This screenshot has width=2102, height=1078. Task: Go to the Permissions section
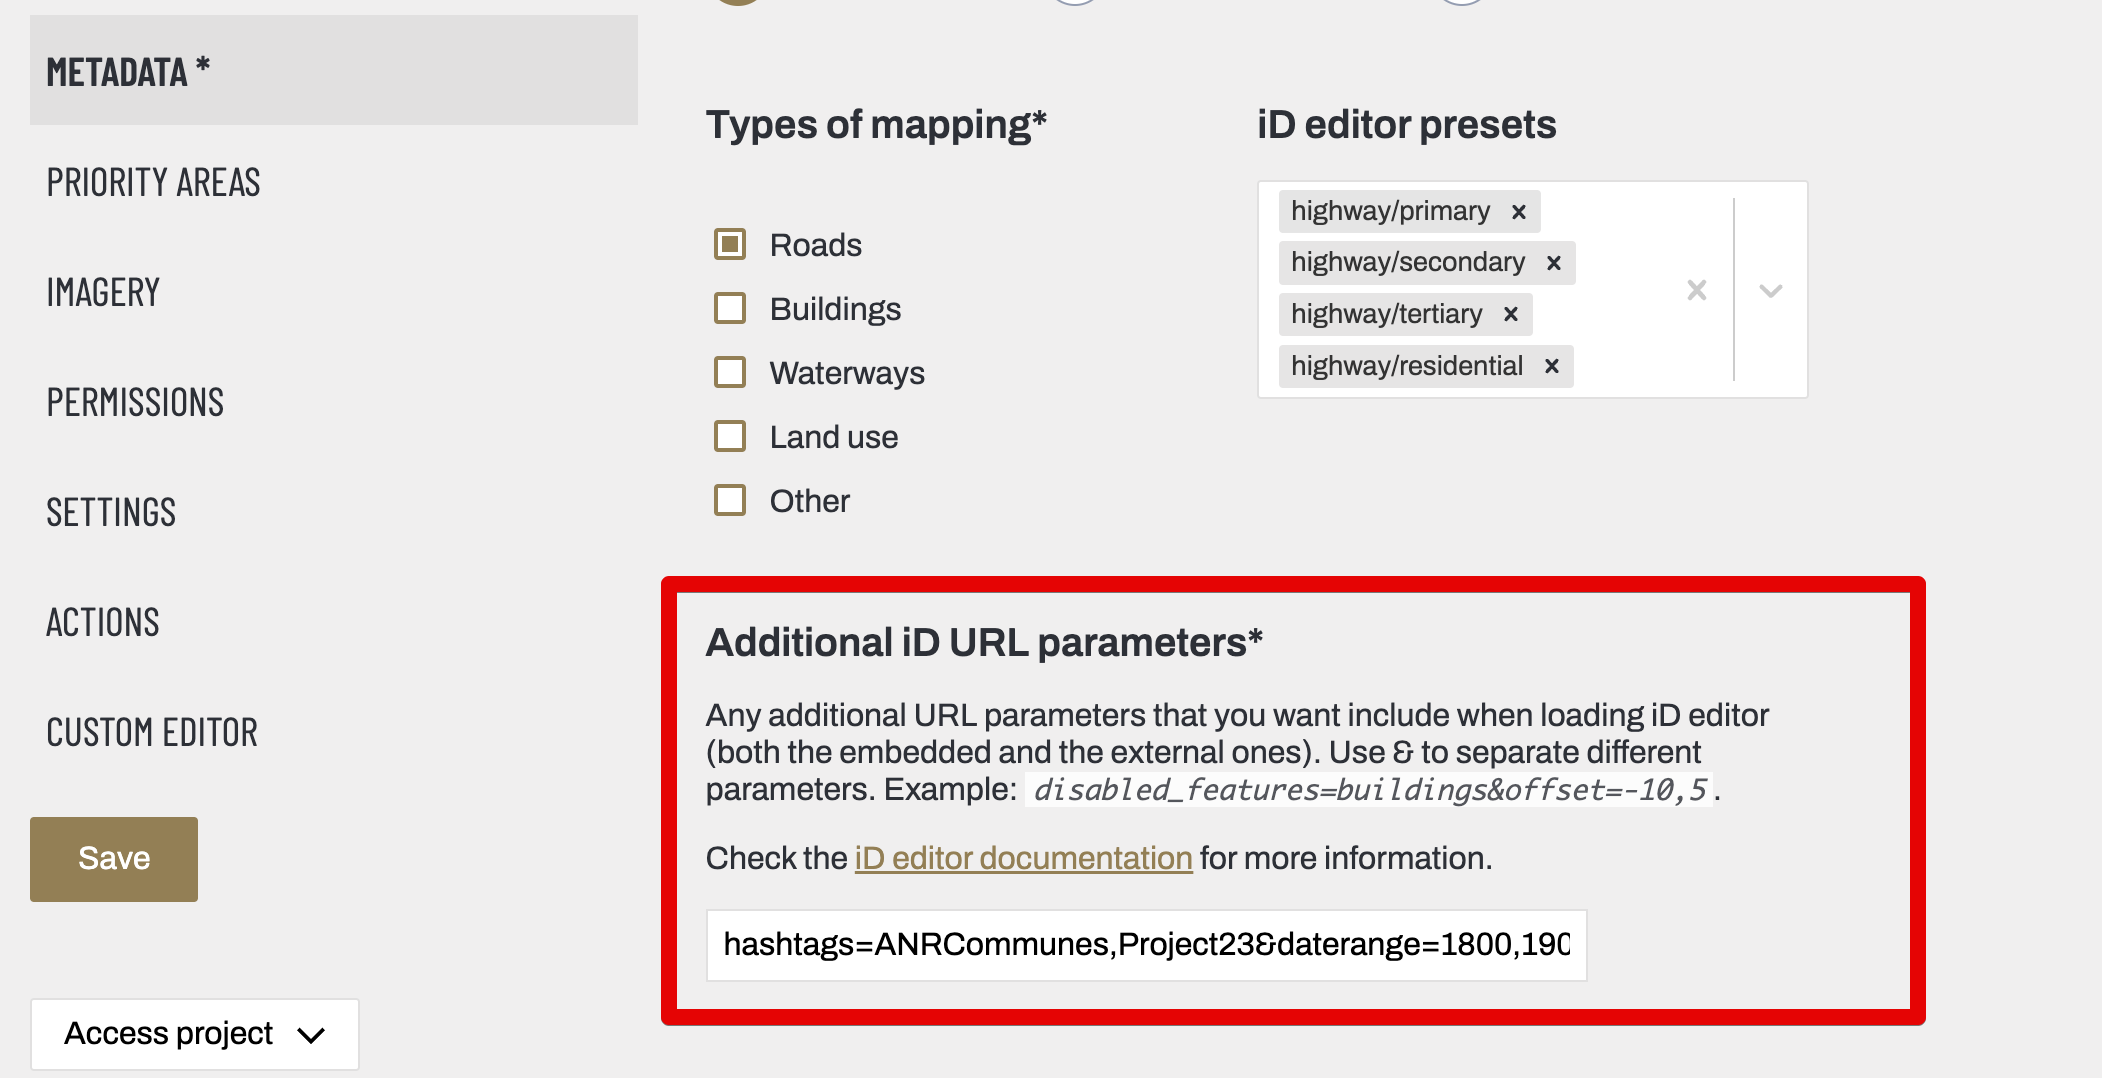135,402
